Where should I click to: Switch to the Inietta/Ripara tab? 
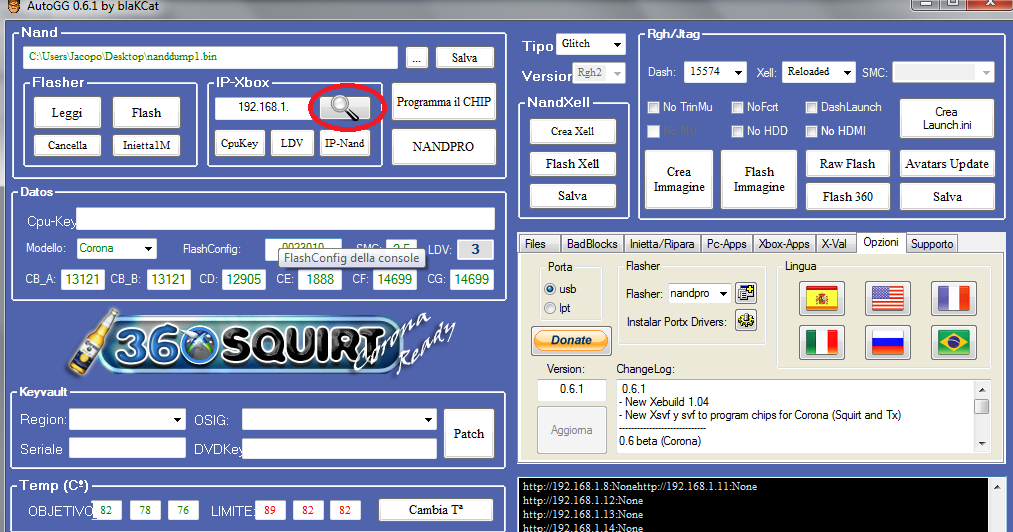point(662,244)
